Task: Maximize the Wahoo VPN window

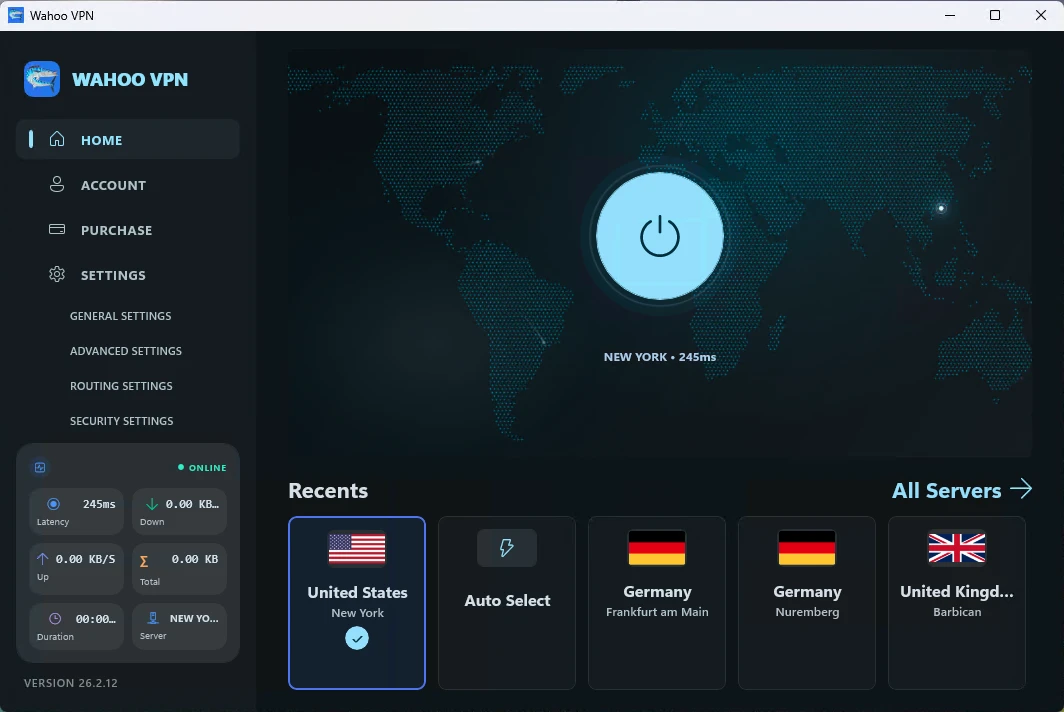Action: click(995, 15)
